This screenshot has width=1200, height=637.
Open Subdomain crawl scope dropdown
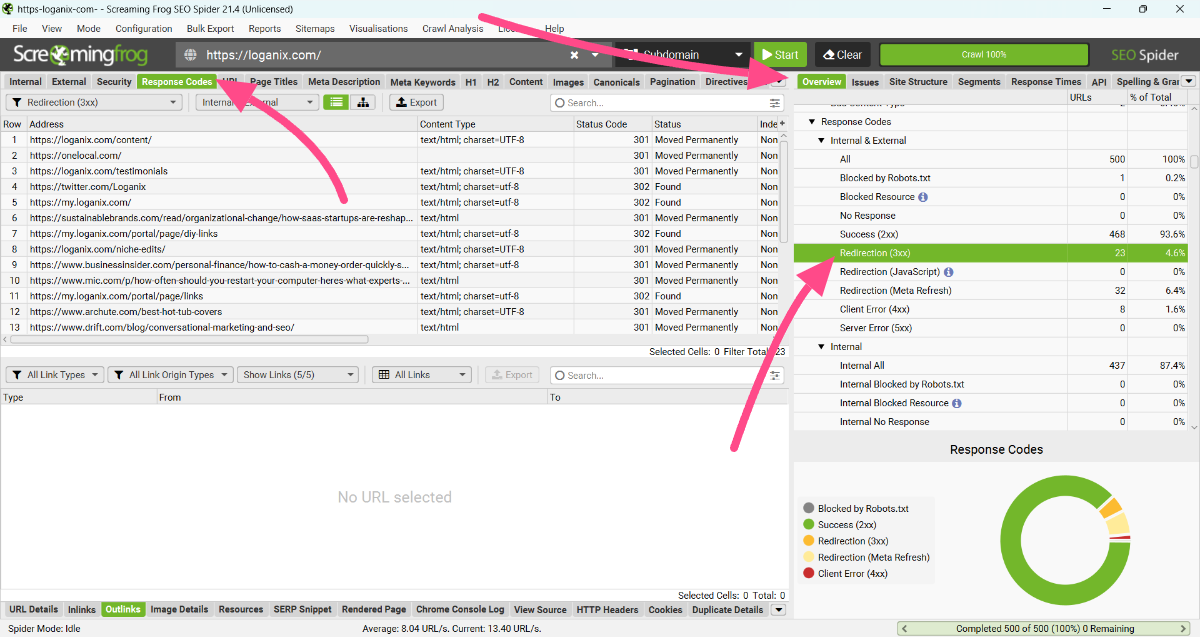click(x=681, y=55)
